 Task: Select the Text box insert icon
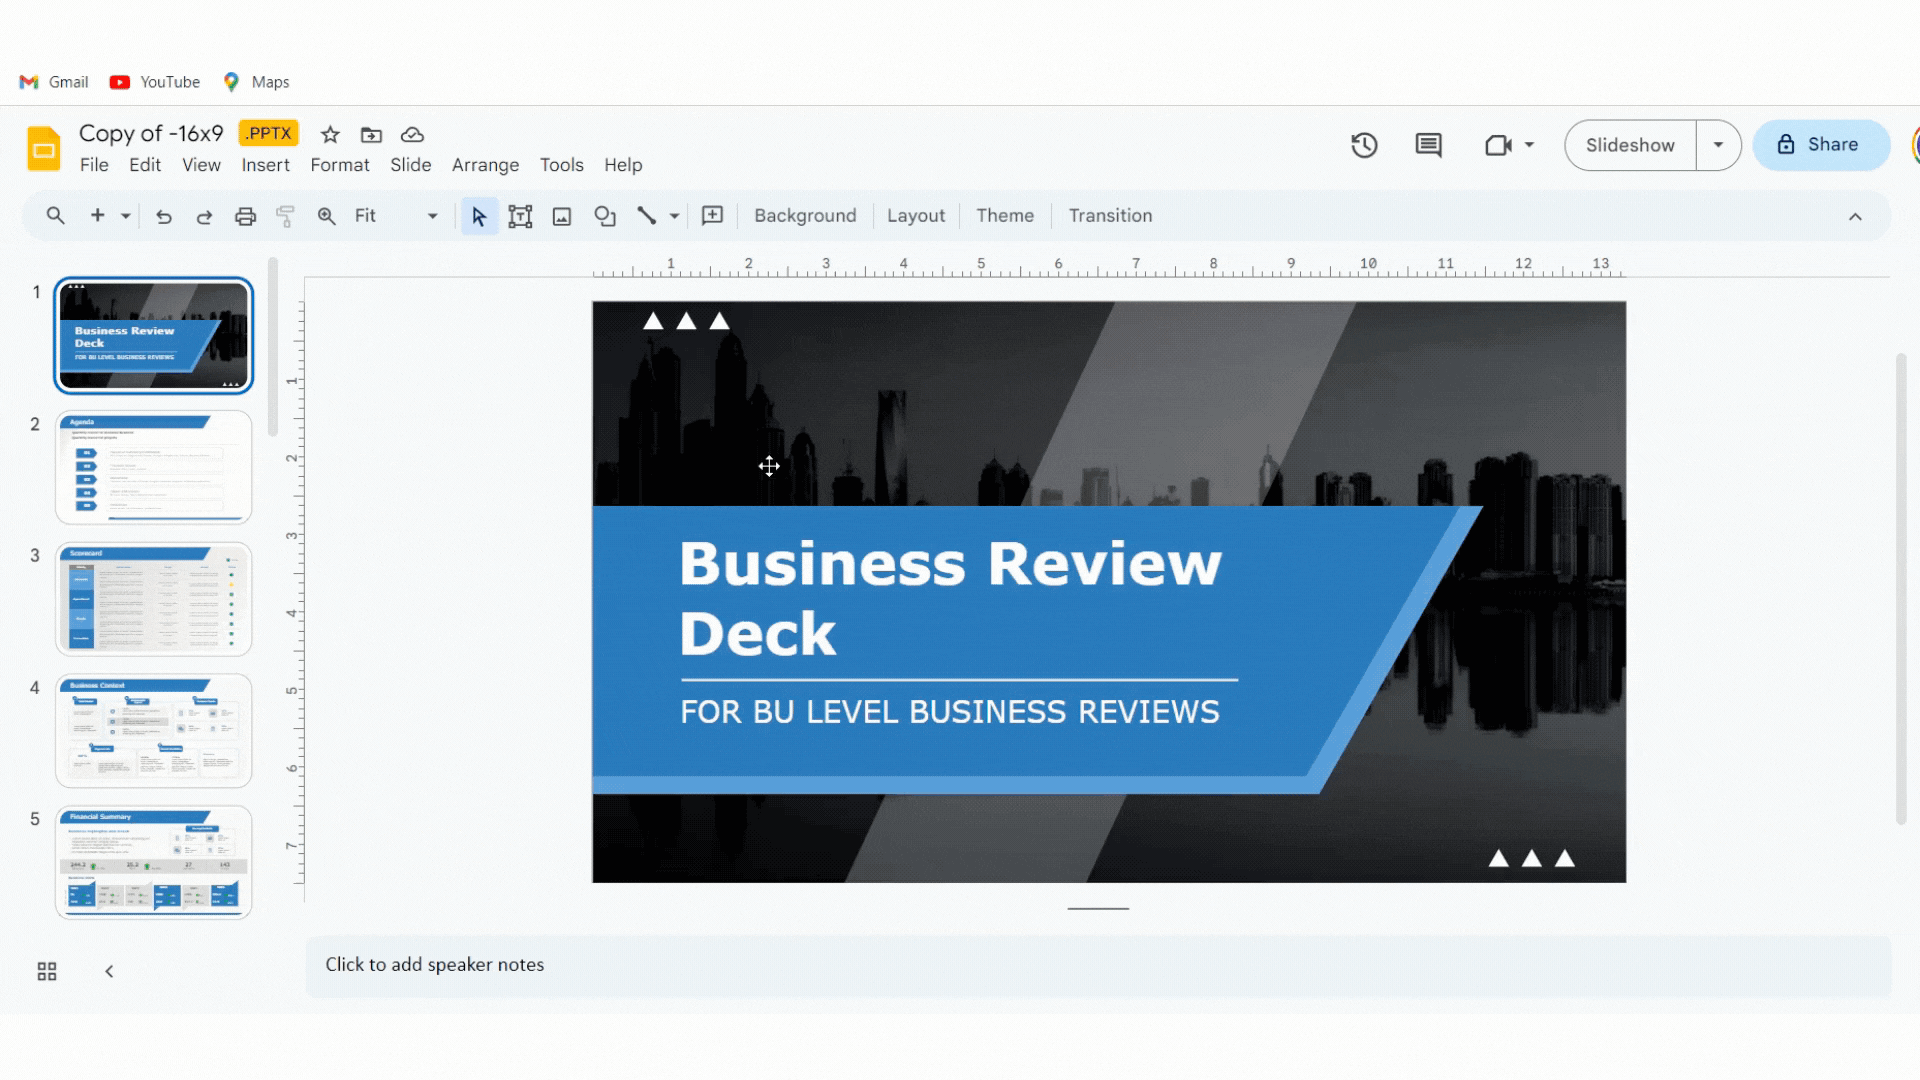click(520, 215)
